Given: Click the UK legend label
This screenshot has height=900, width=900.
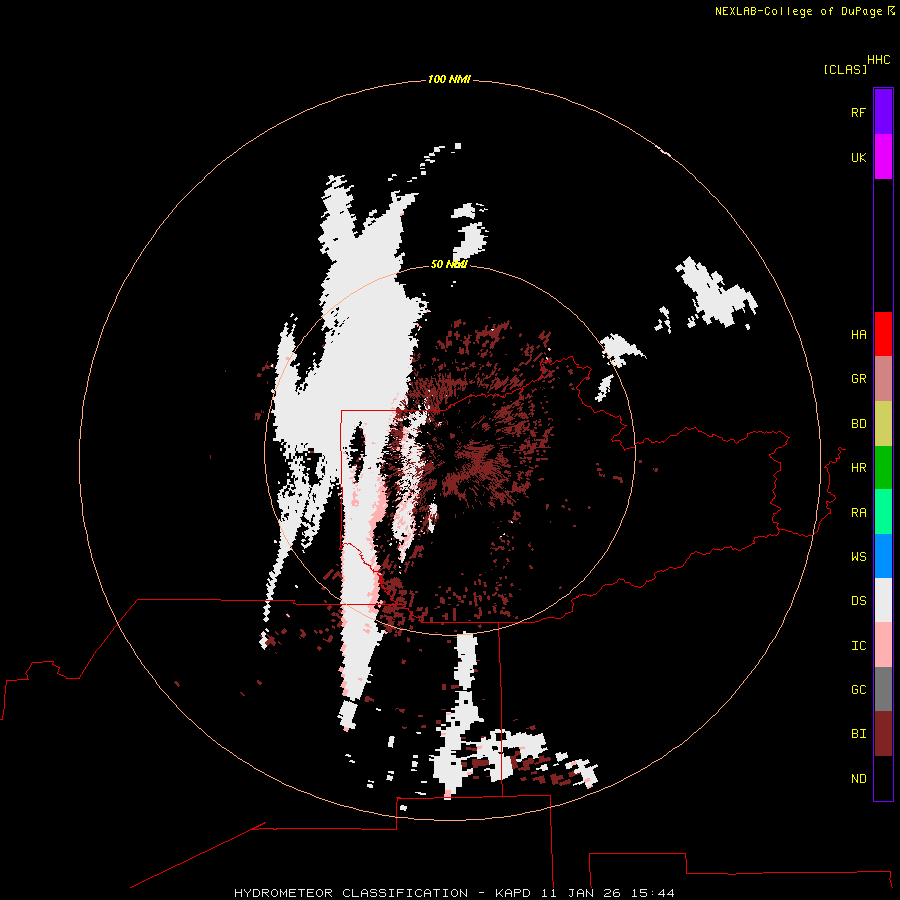Looking at the screenshot, I should tap(858, 157).
